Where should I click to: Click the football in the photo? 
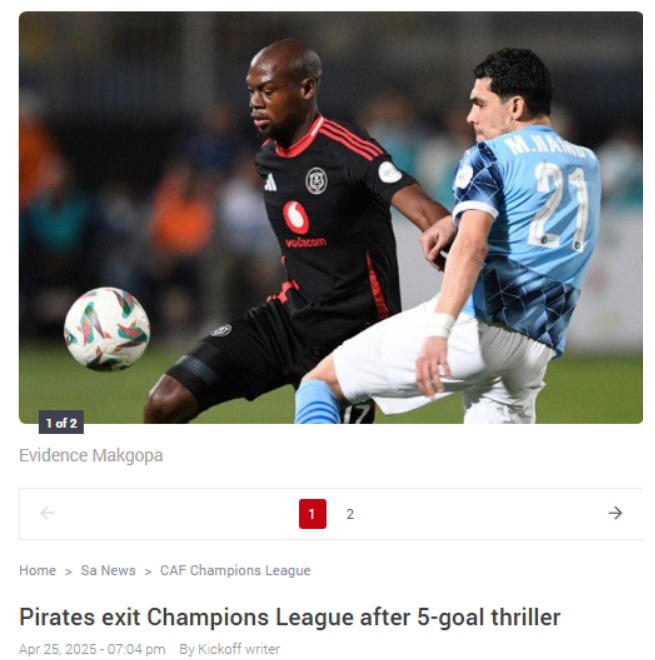coord(107,329)
